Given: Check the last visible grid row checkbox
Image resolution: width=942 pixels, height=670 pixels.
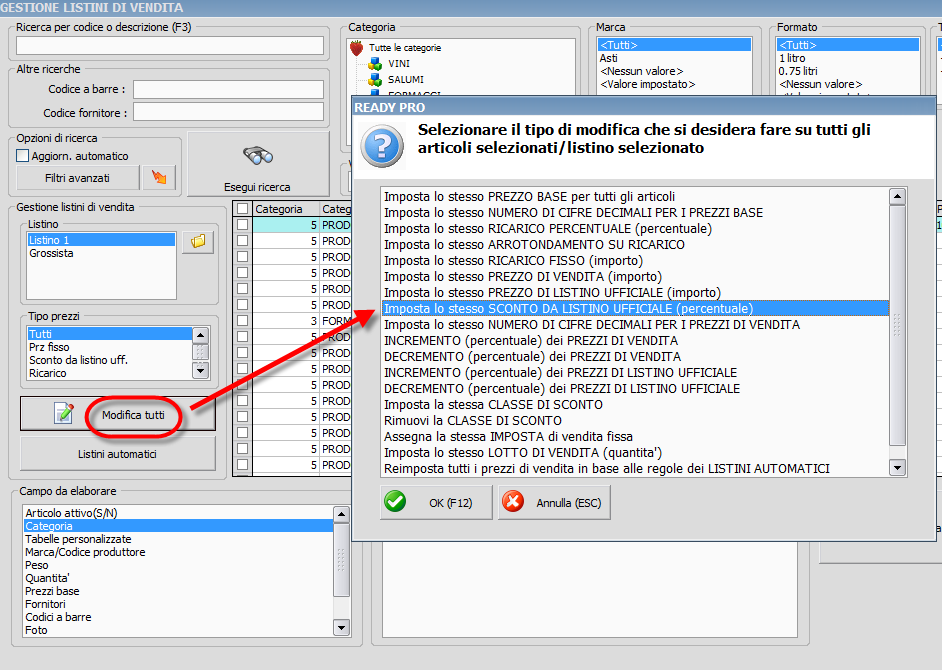Looking at the screenshot, I should 242,464.
